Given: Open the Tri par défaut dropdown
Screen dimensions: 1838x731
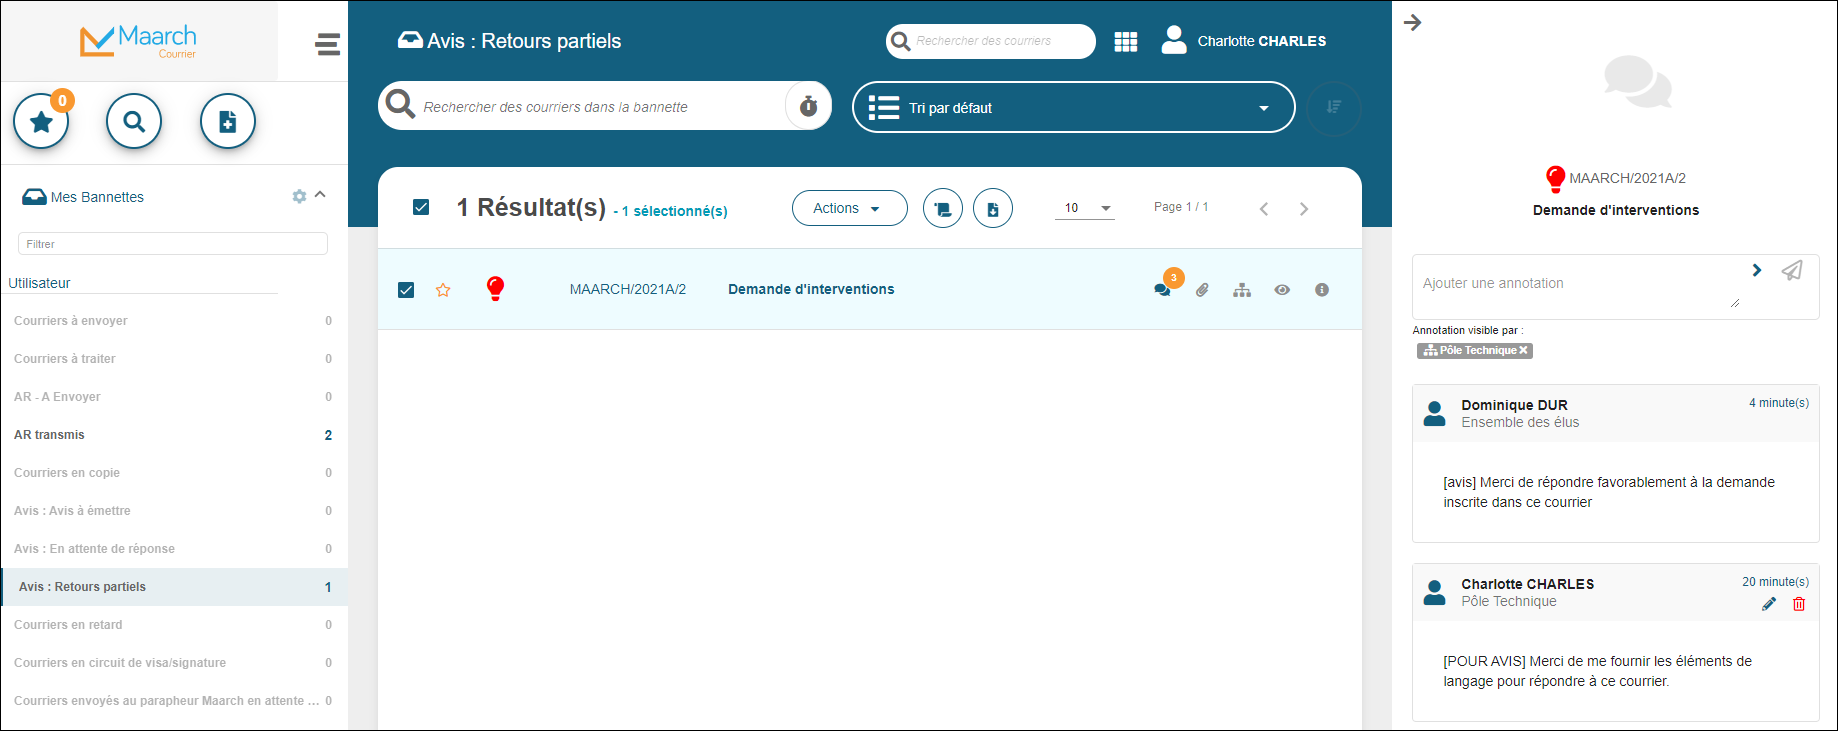Looking at the screenshot, I should (x=1073, y=107).
